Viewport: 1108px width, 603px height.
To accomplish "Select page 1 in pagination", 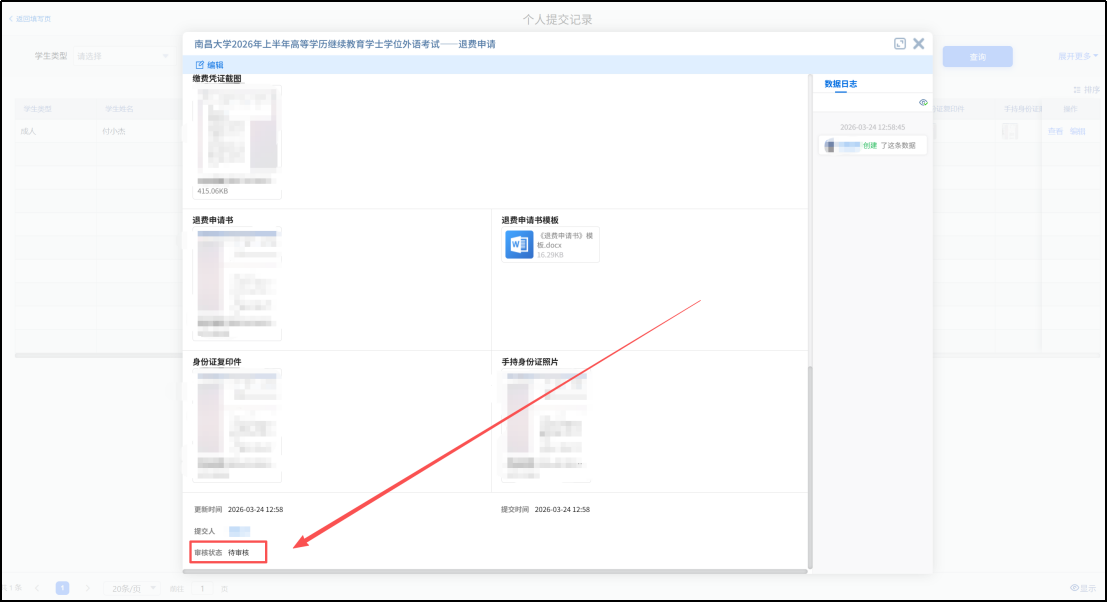I will [x=62, y=588].
